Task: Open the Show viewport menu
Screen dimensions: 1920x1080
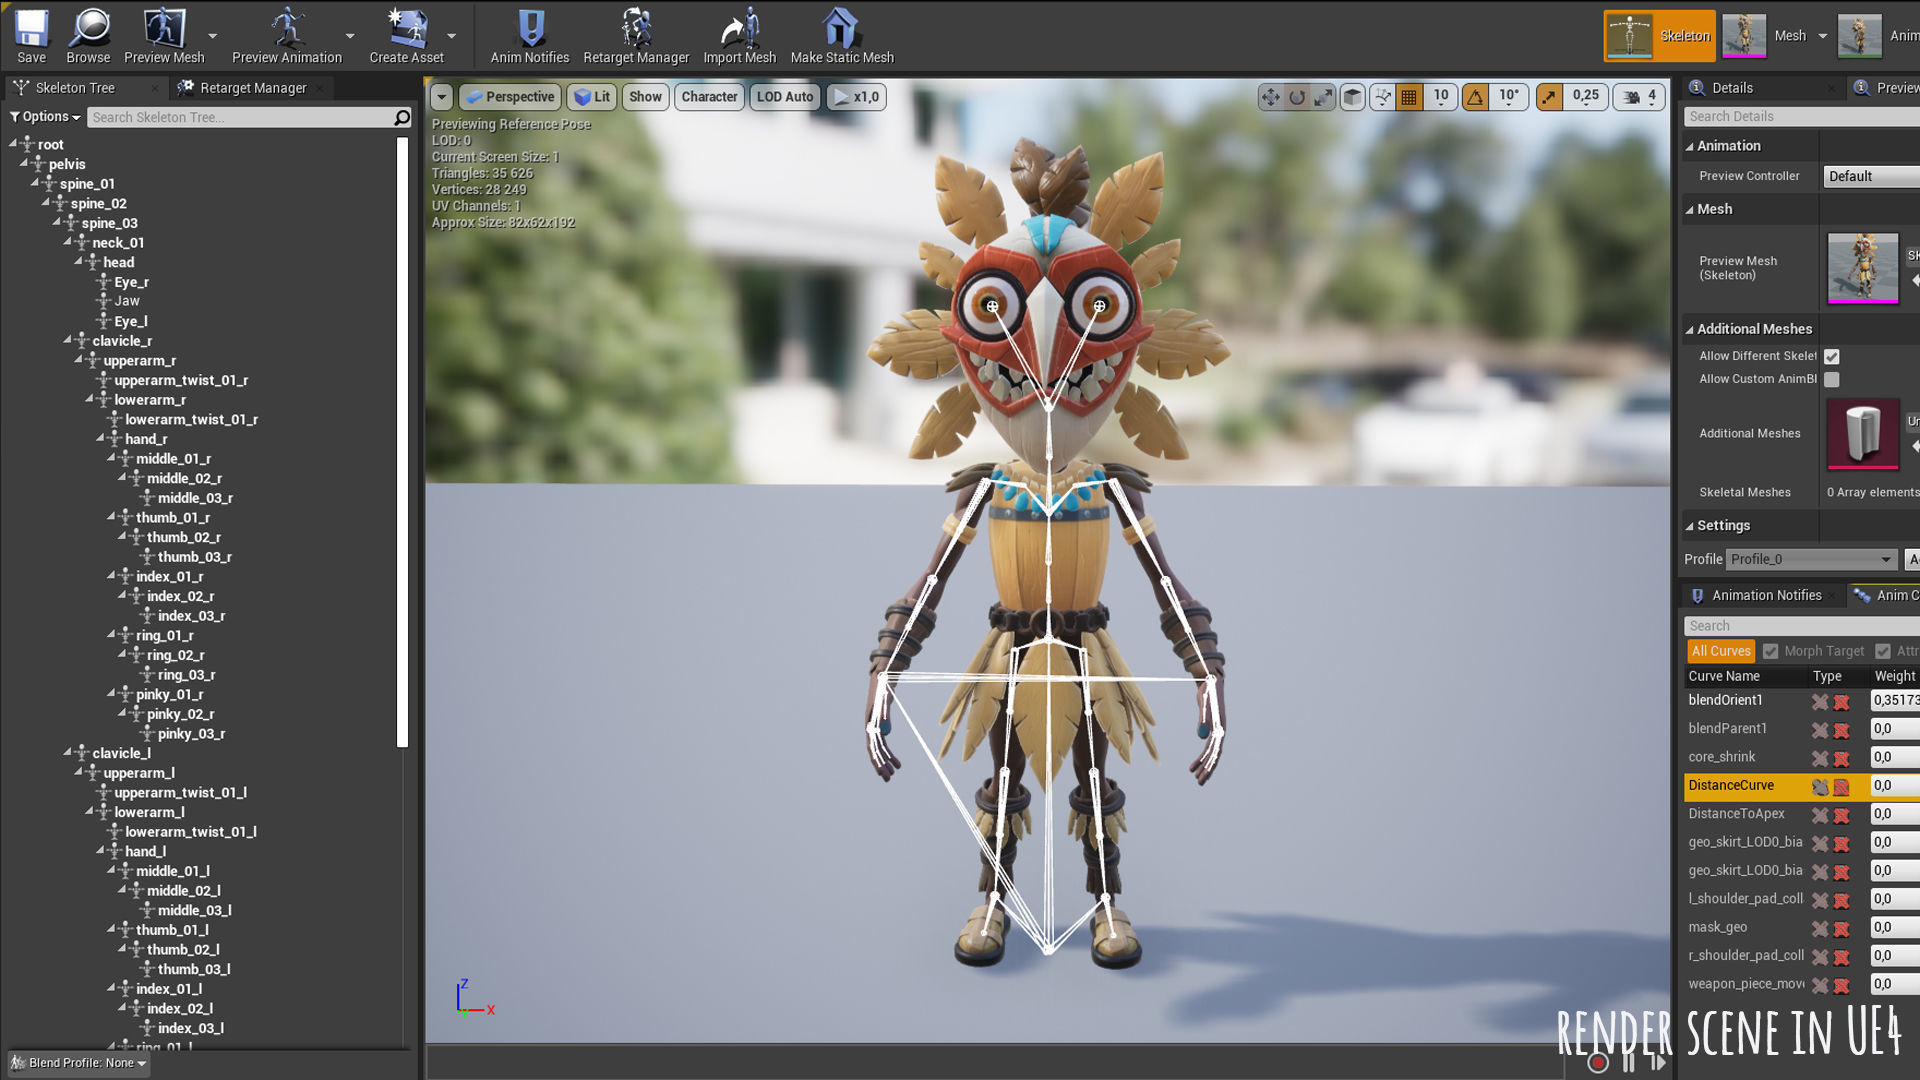Action: [x=645, y=97]
